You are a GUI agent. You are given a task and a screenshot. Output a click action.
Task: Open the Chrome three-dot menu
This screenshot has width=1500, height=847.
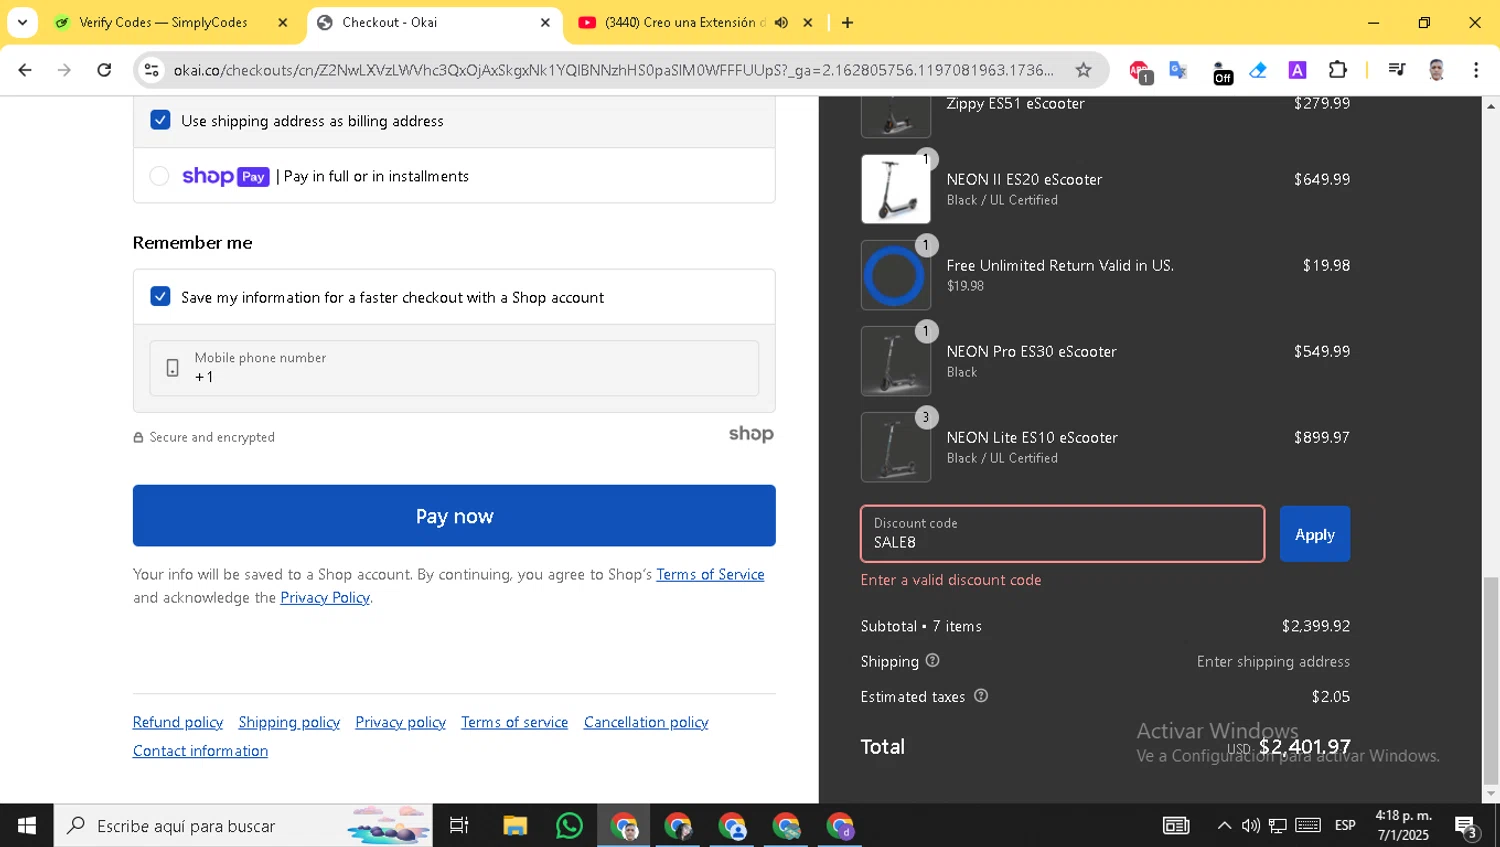[x=1476, y=70]
